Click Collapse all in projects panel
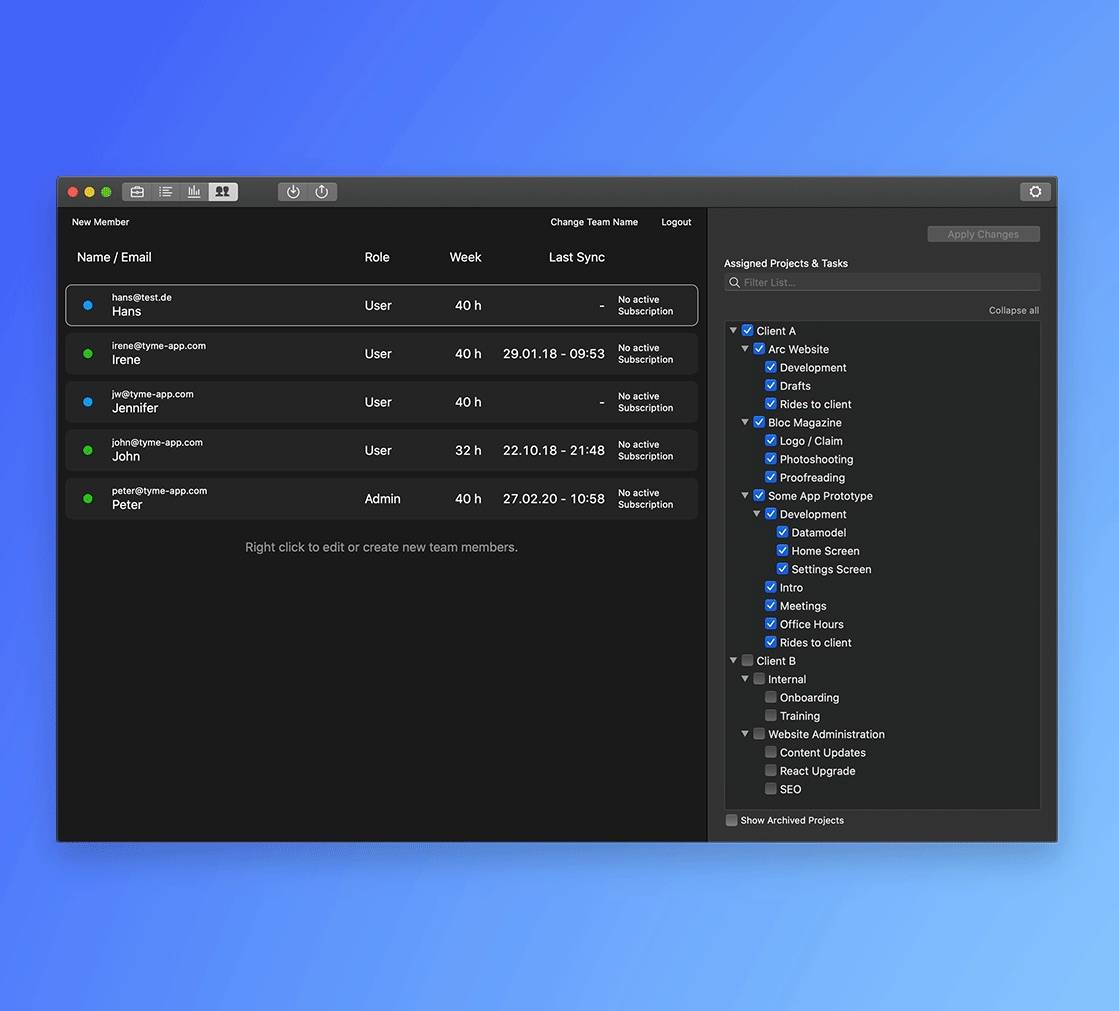 click(x=1013, y=310)
